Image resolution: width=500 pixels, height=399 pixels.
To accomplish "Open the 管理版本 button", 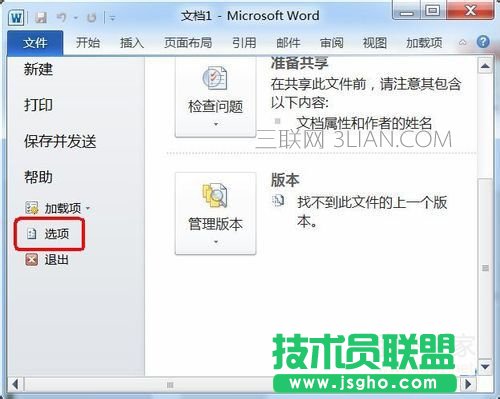I will (x=216, y=214).
